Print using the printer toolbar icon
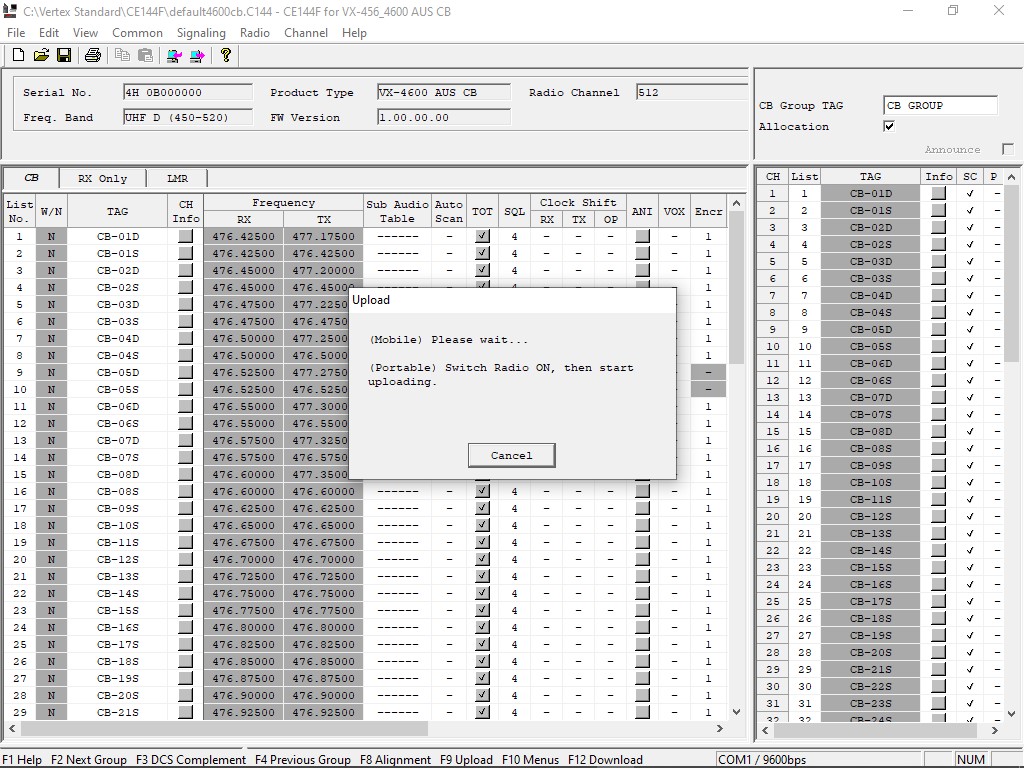Image resolution: width=1024 pixels, height=768 pixels. click(93, 56)
